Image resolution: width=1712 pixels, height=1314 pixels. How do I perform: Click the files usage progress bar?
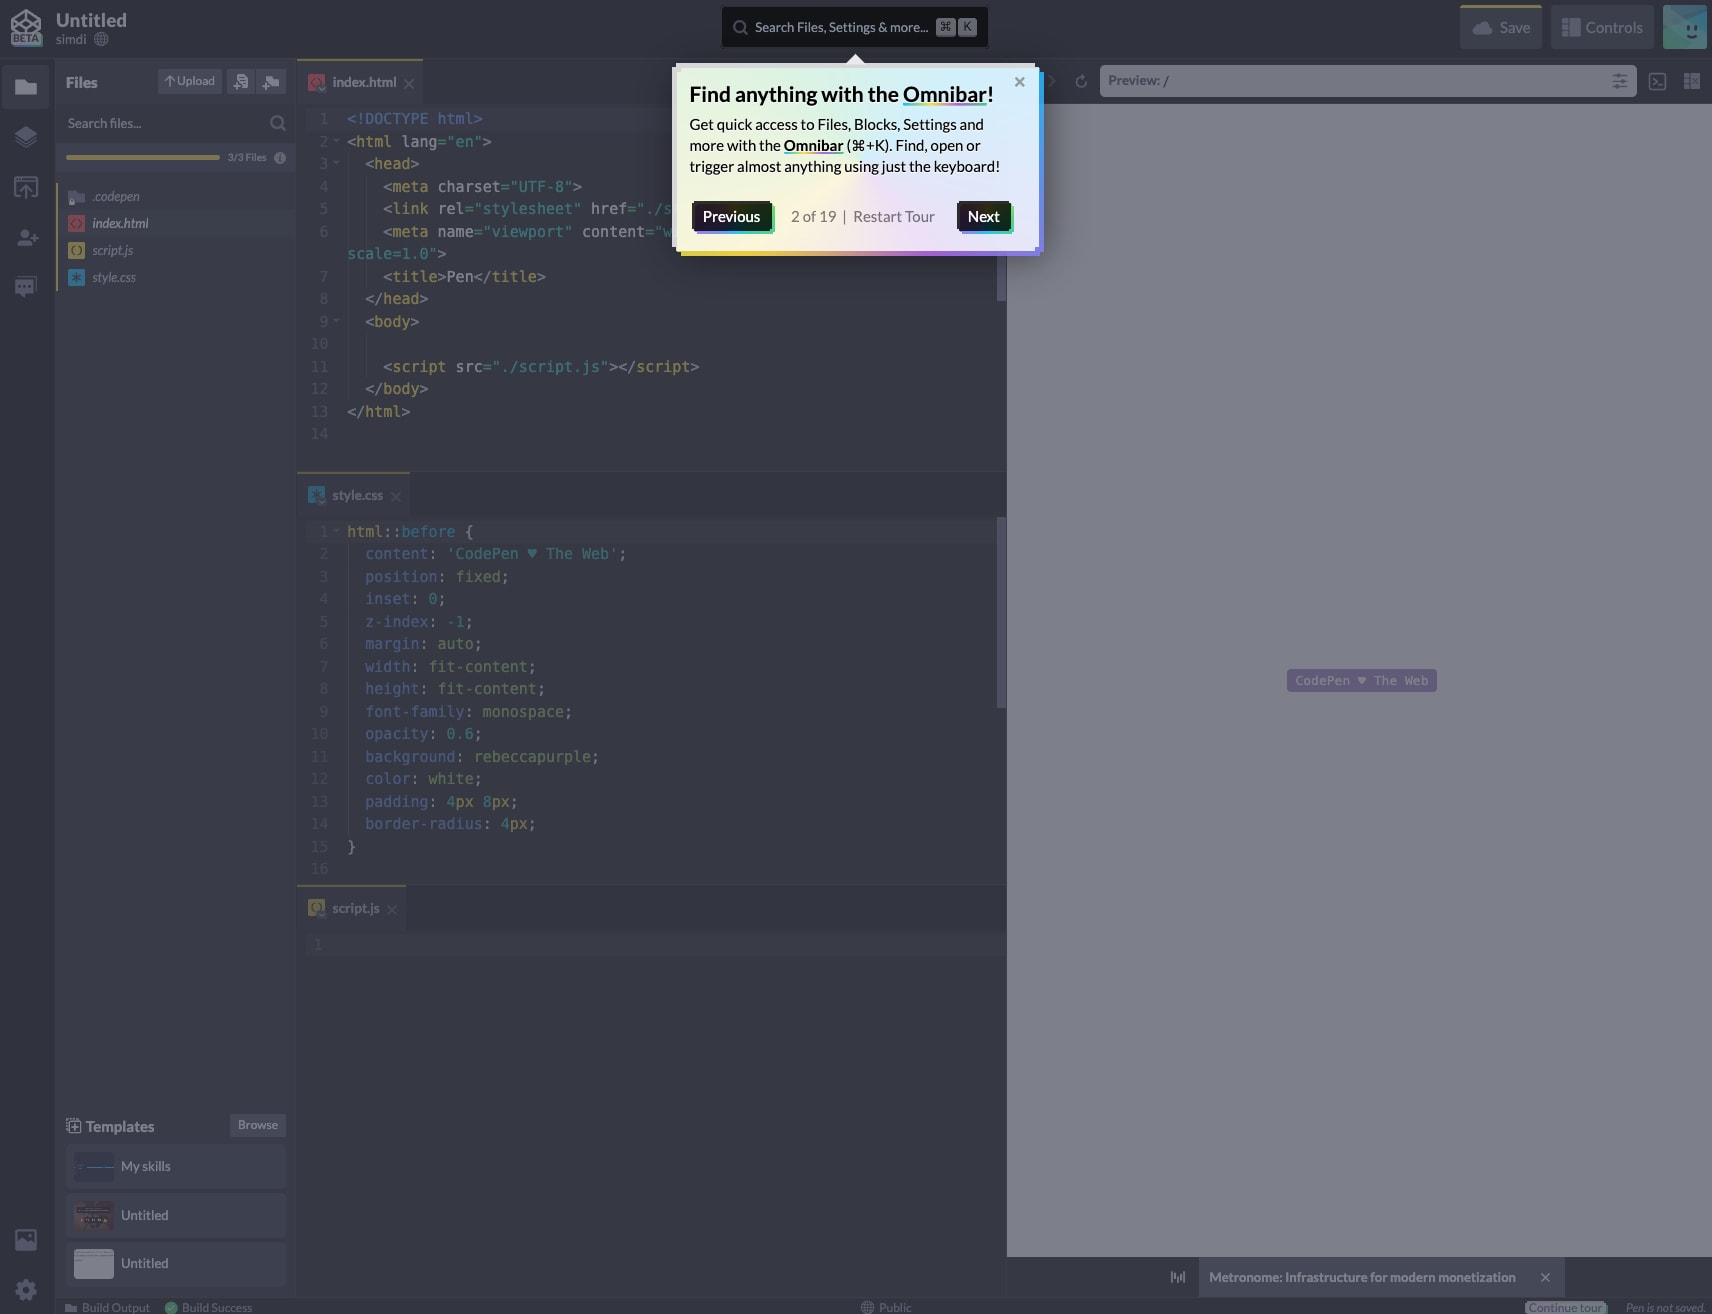(x=143, y=158)
